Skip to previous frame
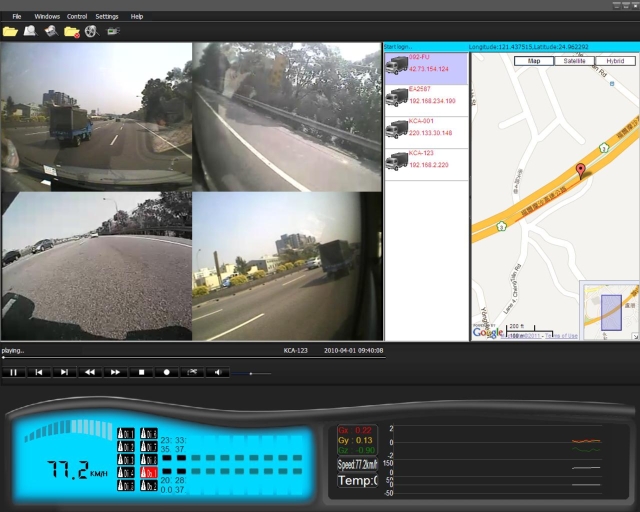 (39, 372)
